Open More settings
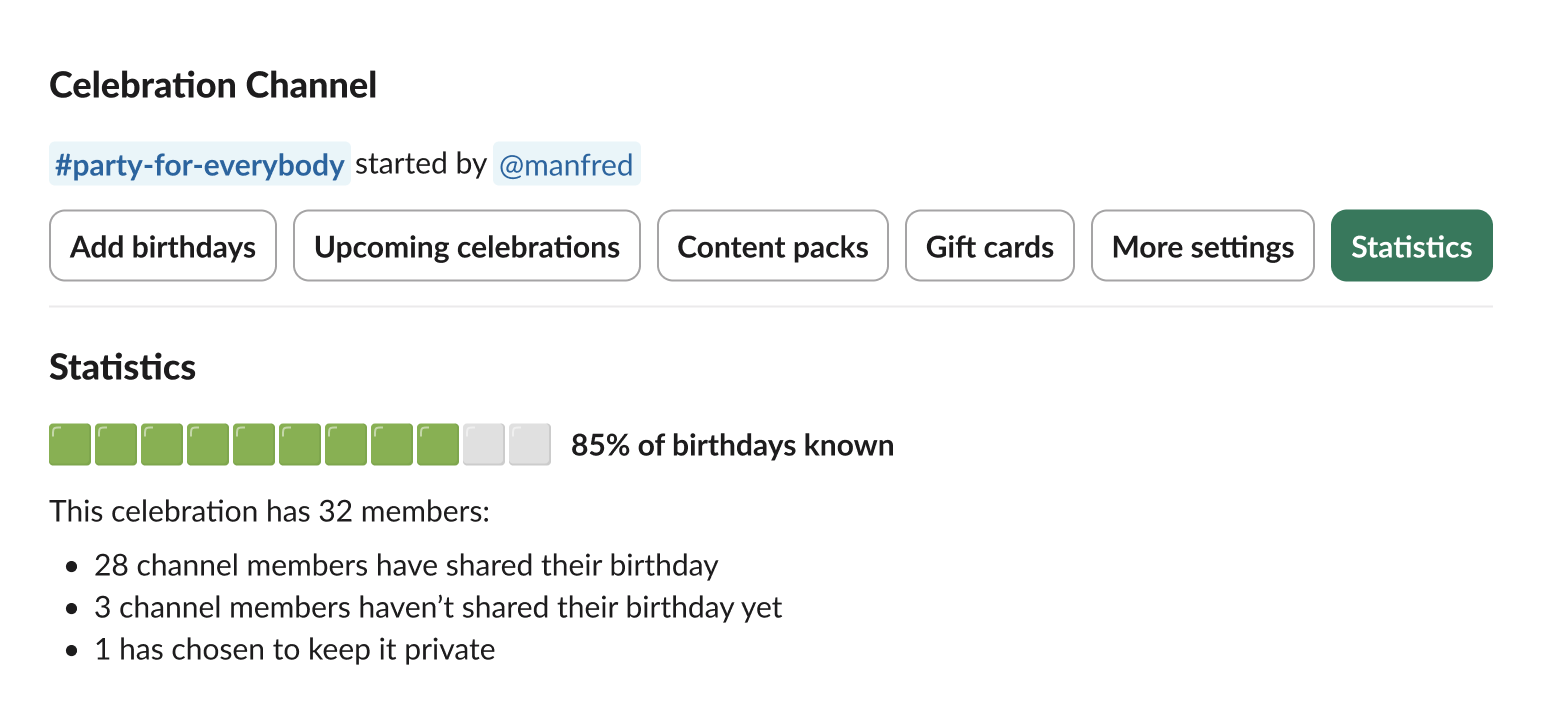 click(1202, 245)
